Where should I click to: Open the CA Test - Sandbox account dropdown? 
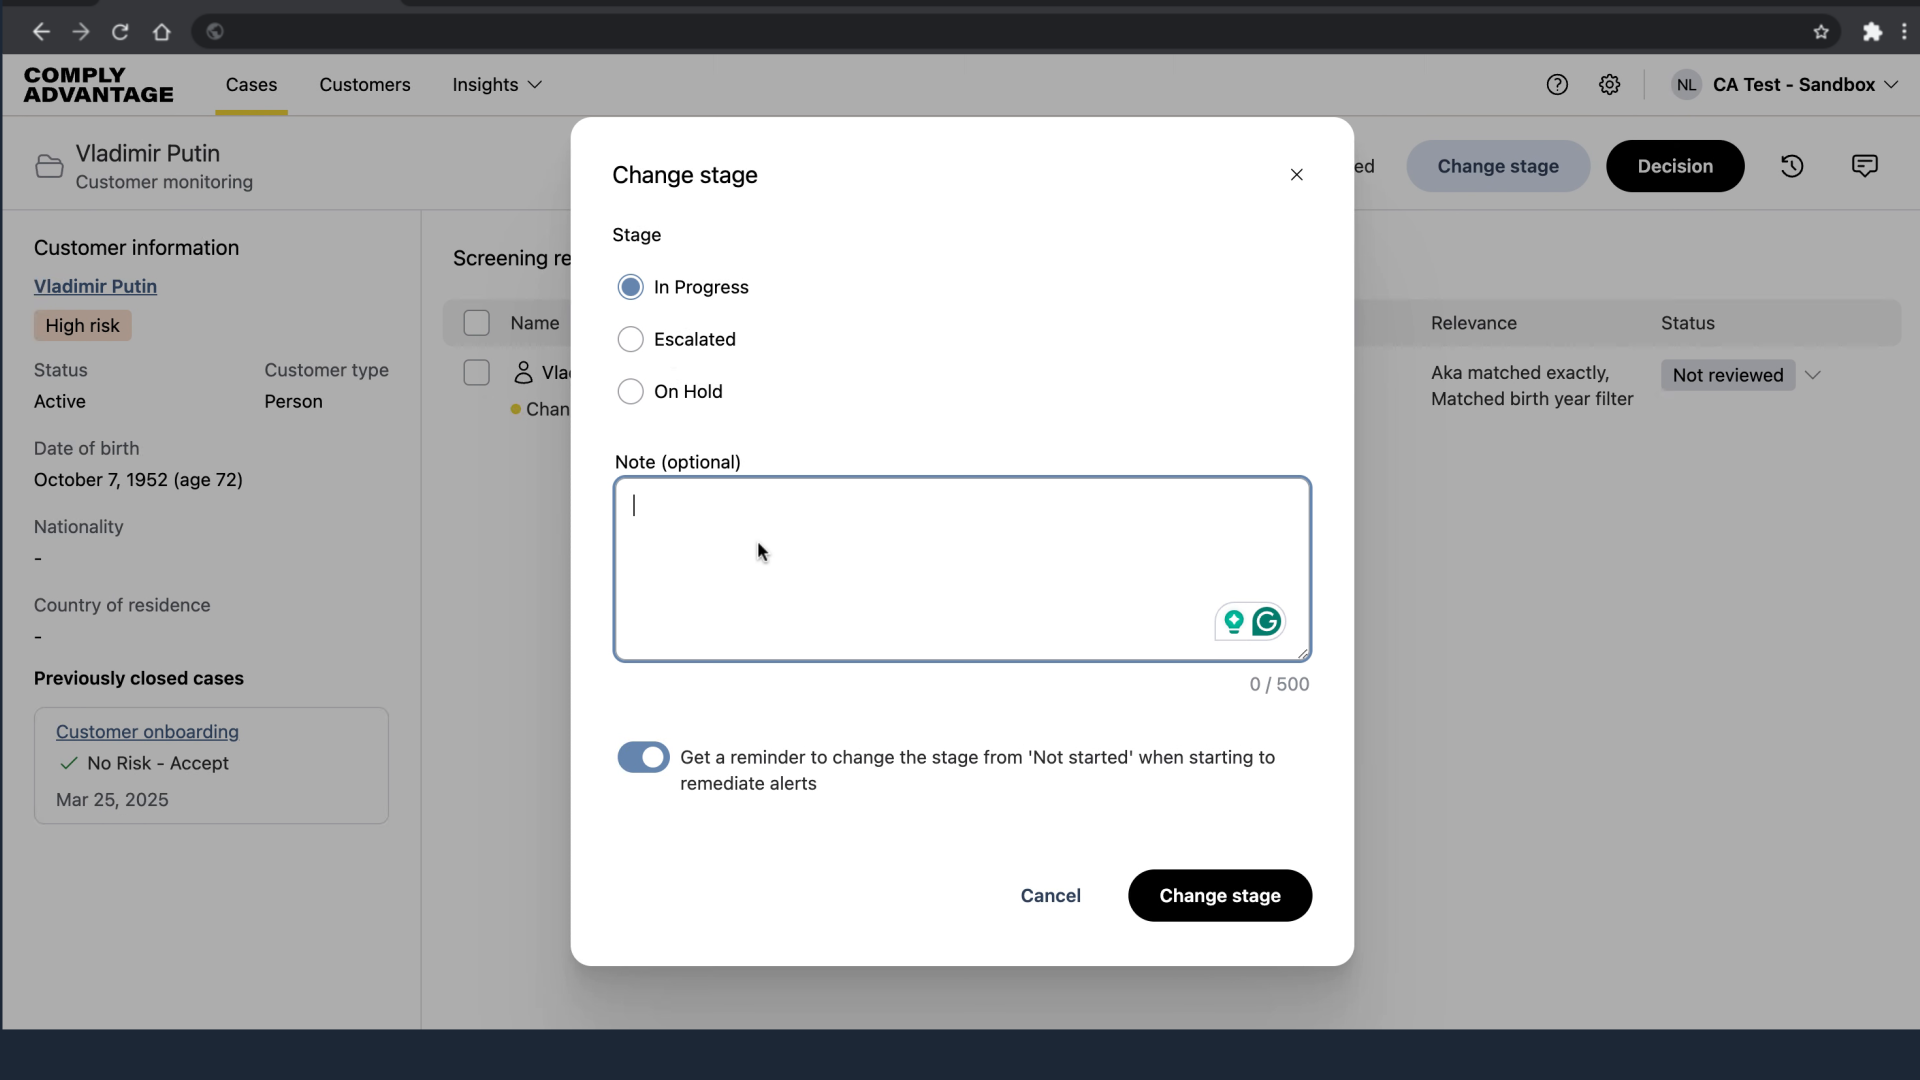(1793, 85)
